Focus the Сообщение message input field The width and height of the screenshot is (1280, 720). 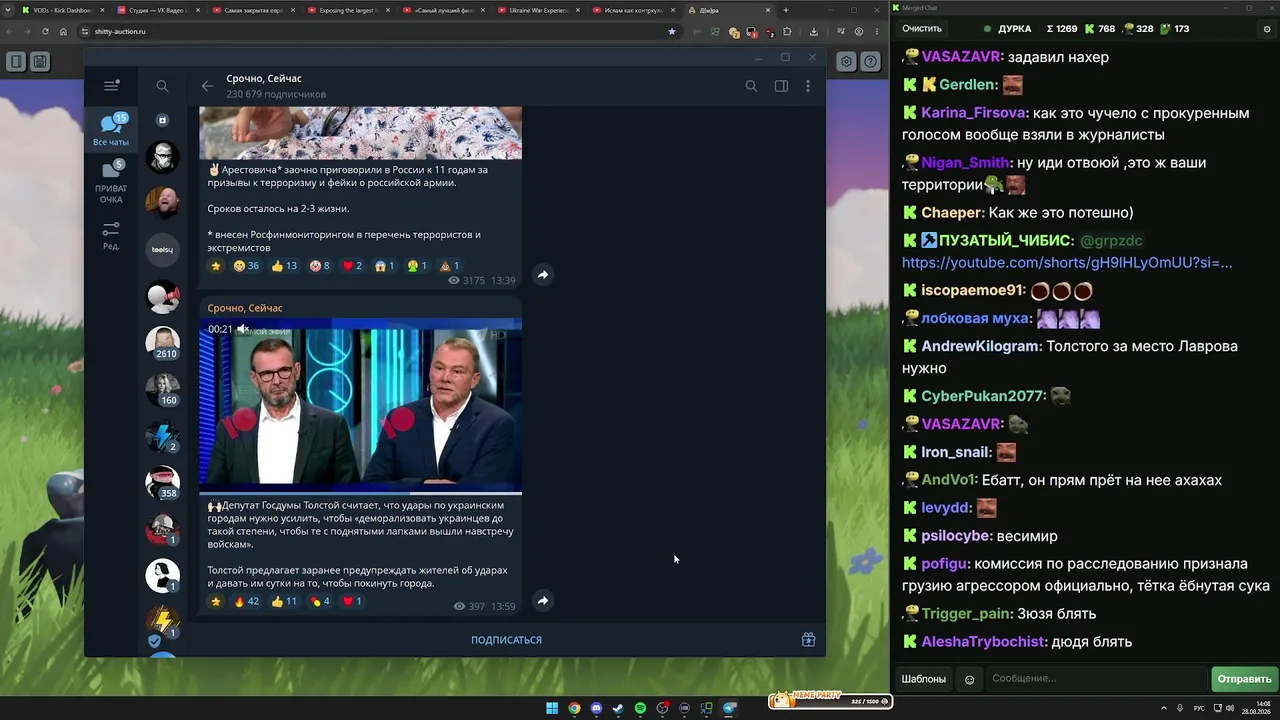tap(1096, 679)
